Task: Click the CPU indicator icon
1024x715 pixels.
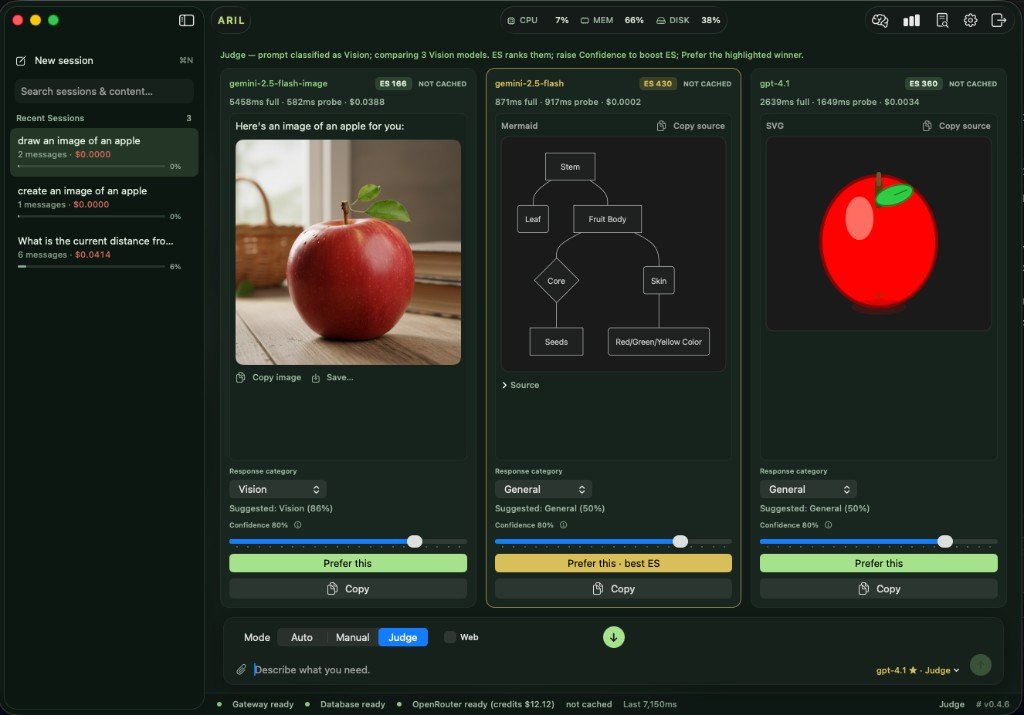Action: pyautogui.click(x=511, y=20)
